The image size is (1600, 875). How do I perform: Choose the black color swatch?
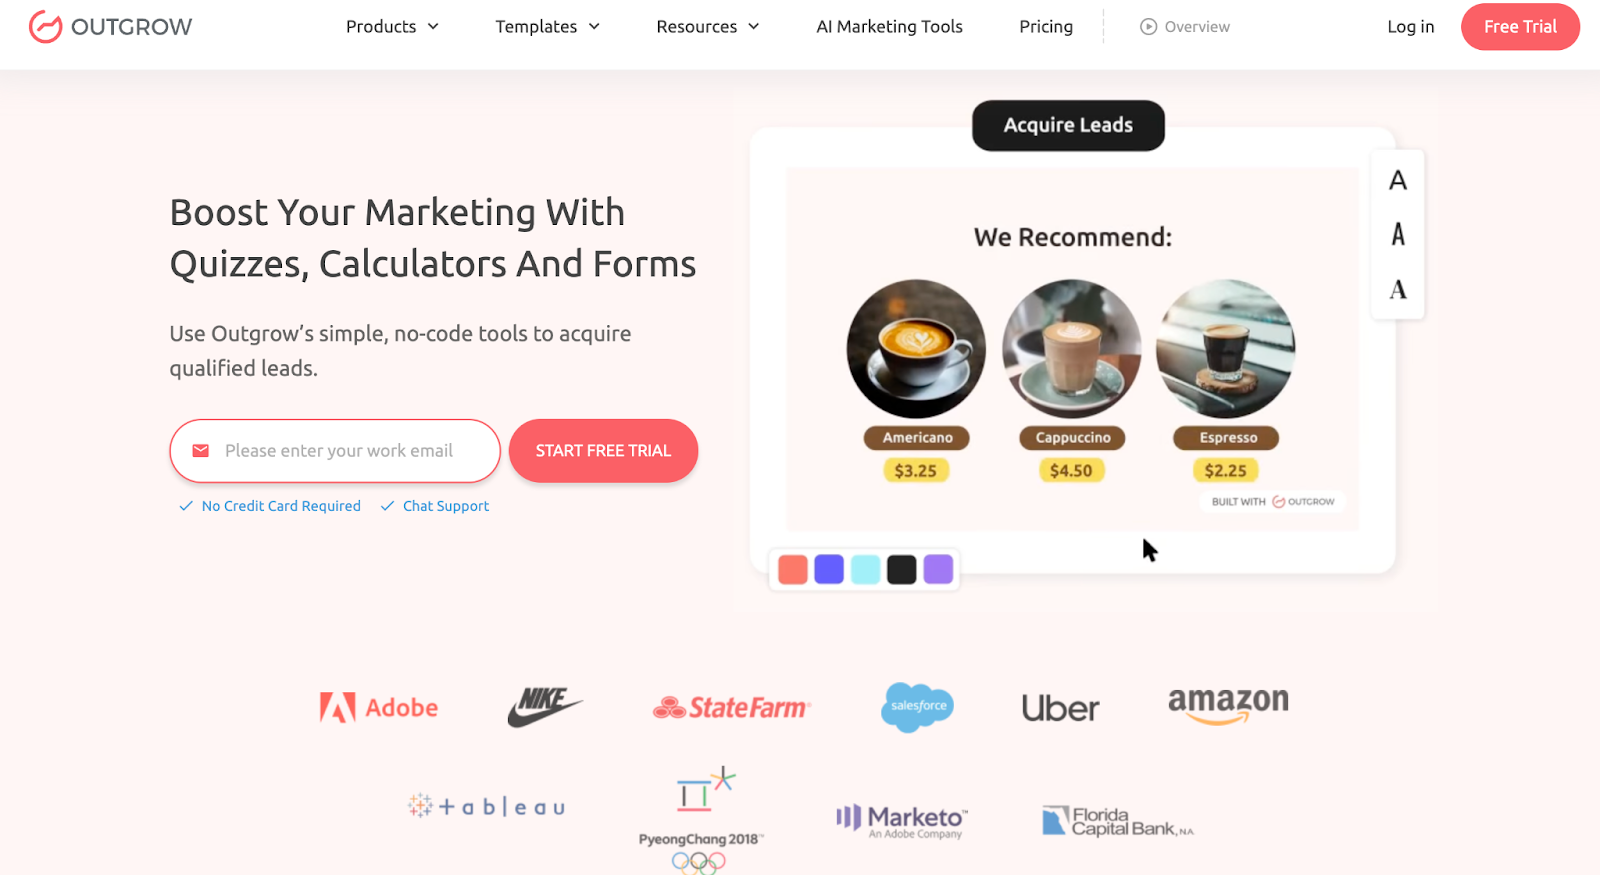[x=901, y=569]
